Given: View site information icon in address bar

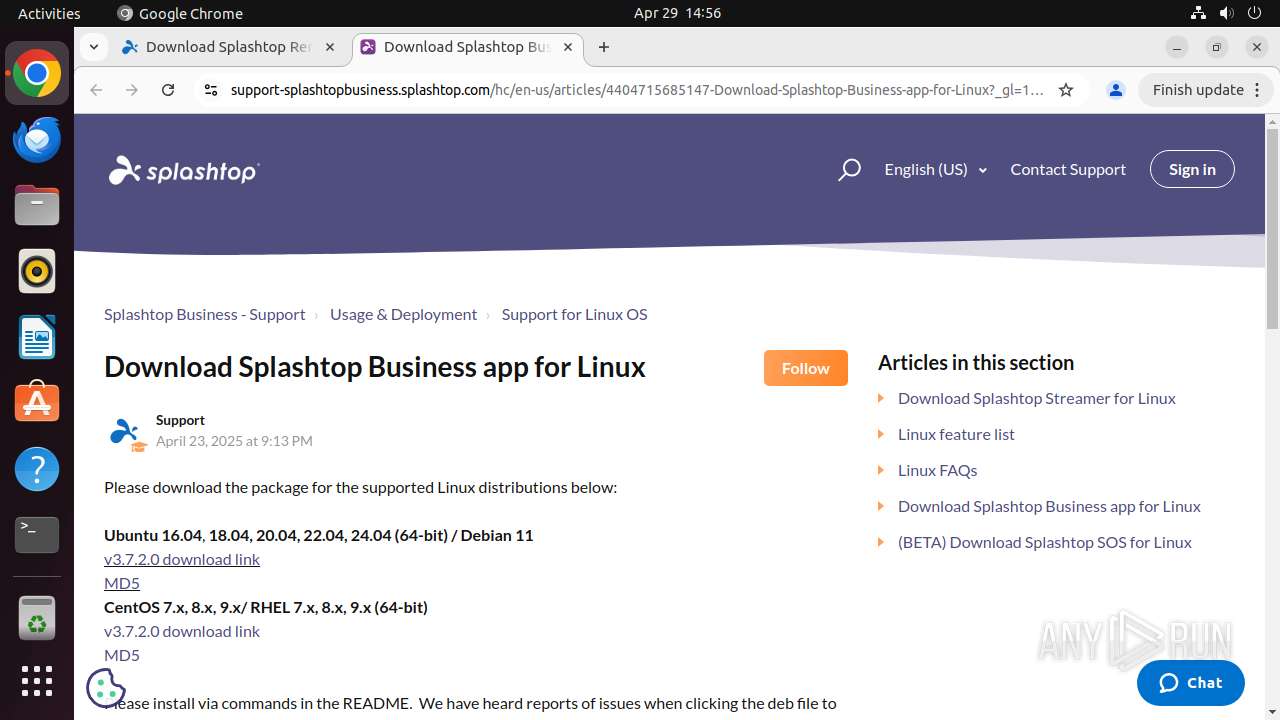Looking at the screenshot, I should pyautogui.click(x=210, y=90).
